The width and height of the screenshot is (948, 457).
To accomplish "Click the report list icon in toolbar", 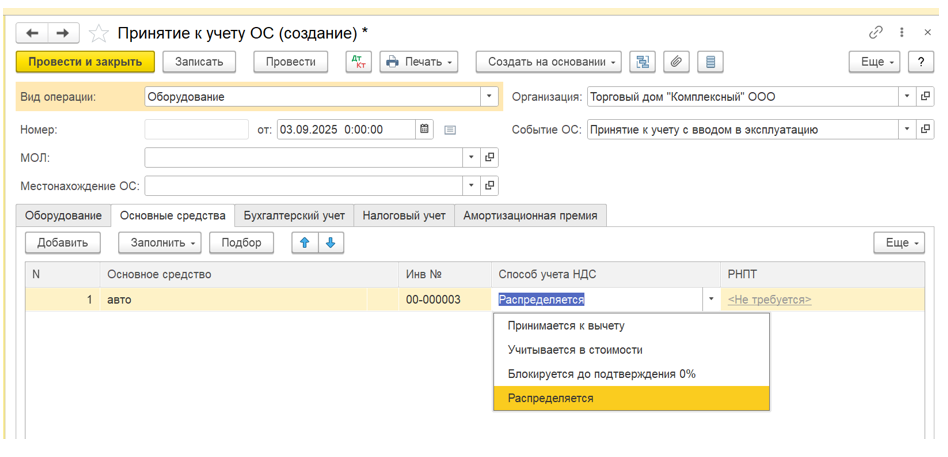I will point(710,62).
